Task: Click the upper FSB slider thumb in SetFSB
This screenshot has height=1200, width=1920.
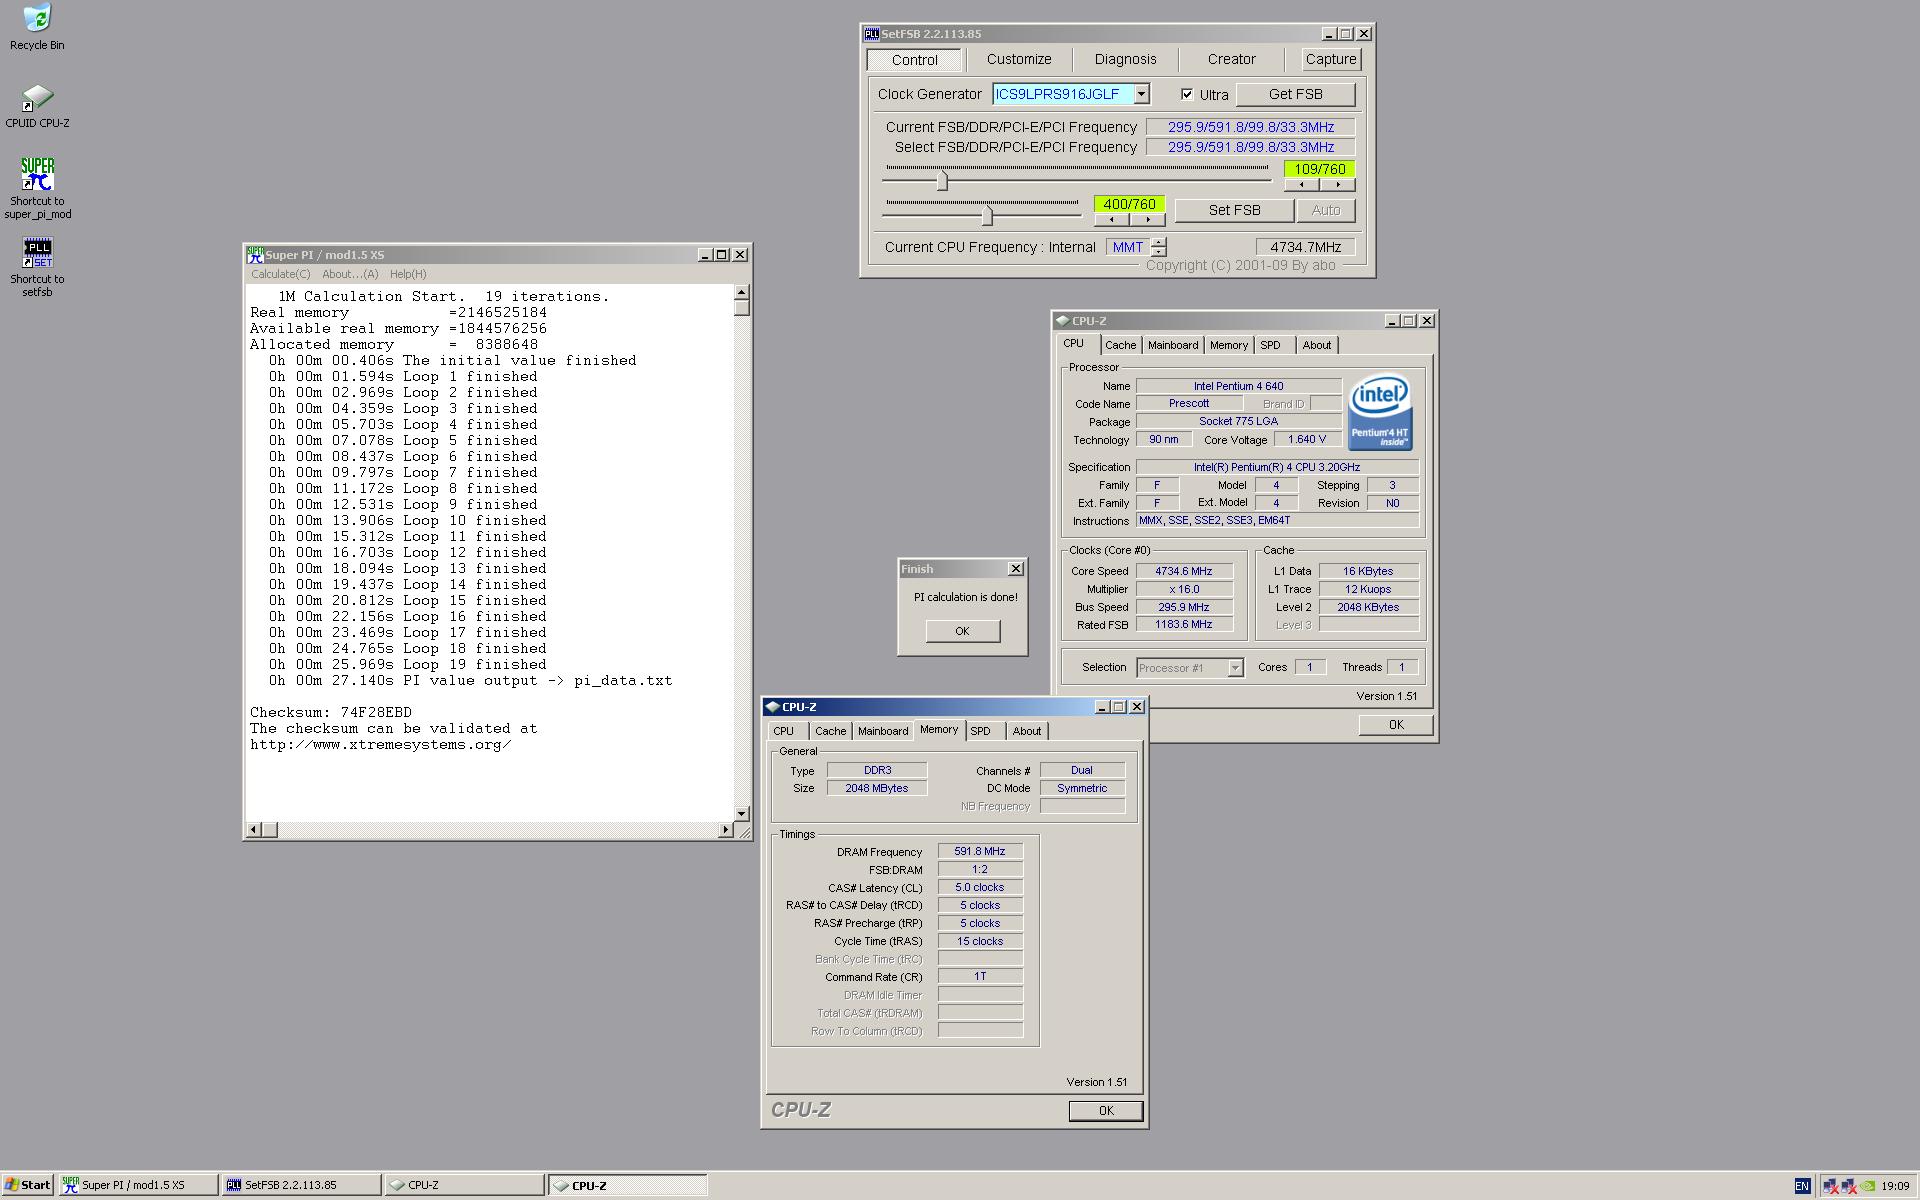Action: click(x=942, y=181)
